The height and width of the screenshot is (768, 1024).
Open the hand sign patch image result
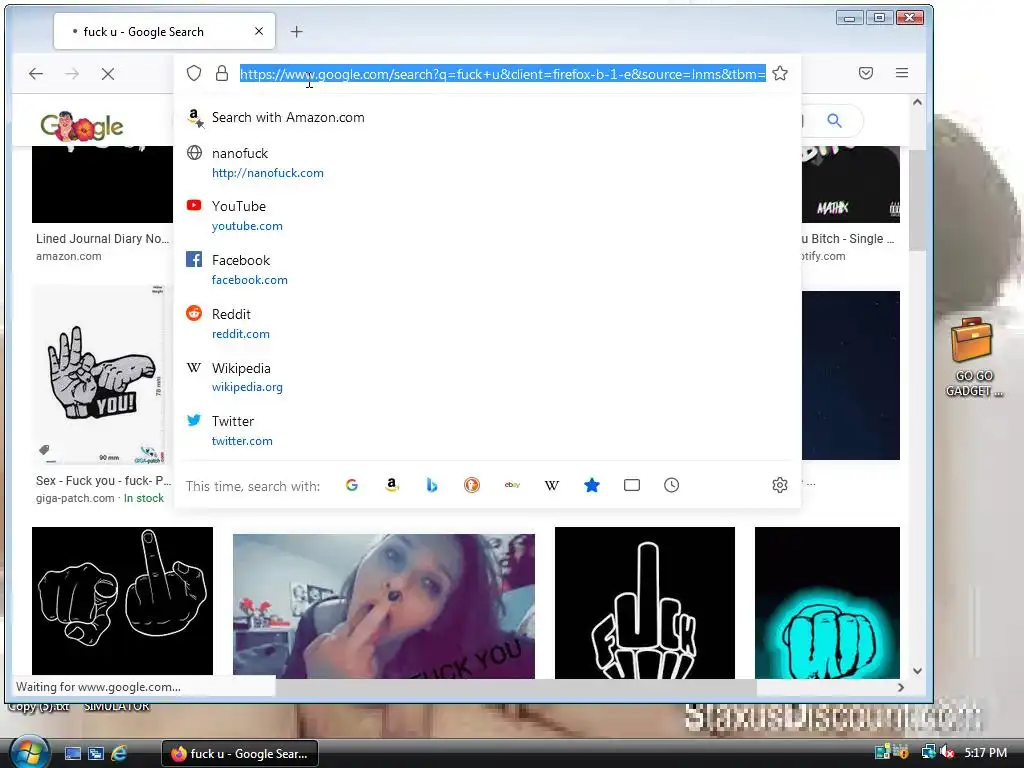[98, 374]
